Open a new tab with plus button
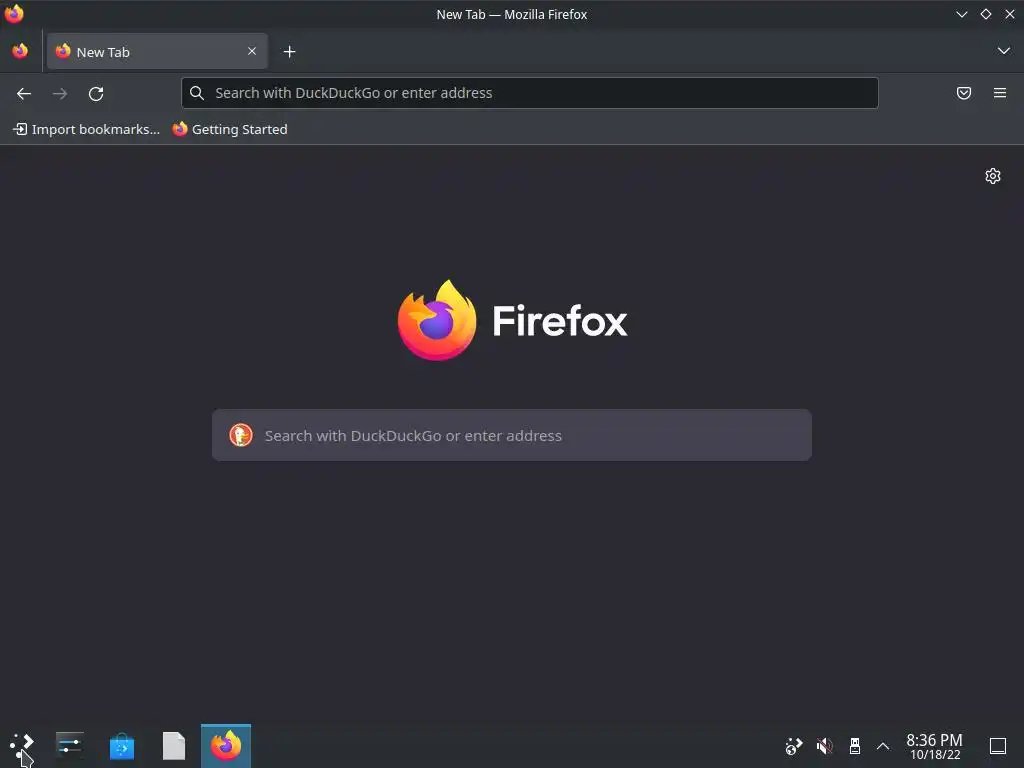The height and width of the screenshot is (768, 1024). [289, 52]
